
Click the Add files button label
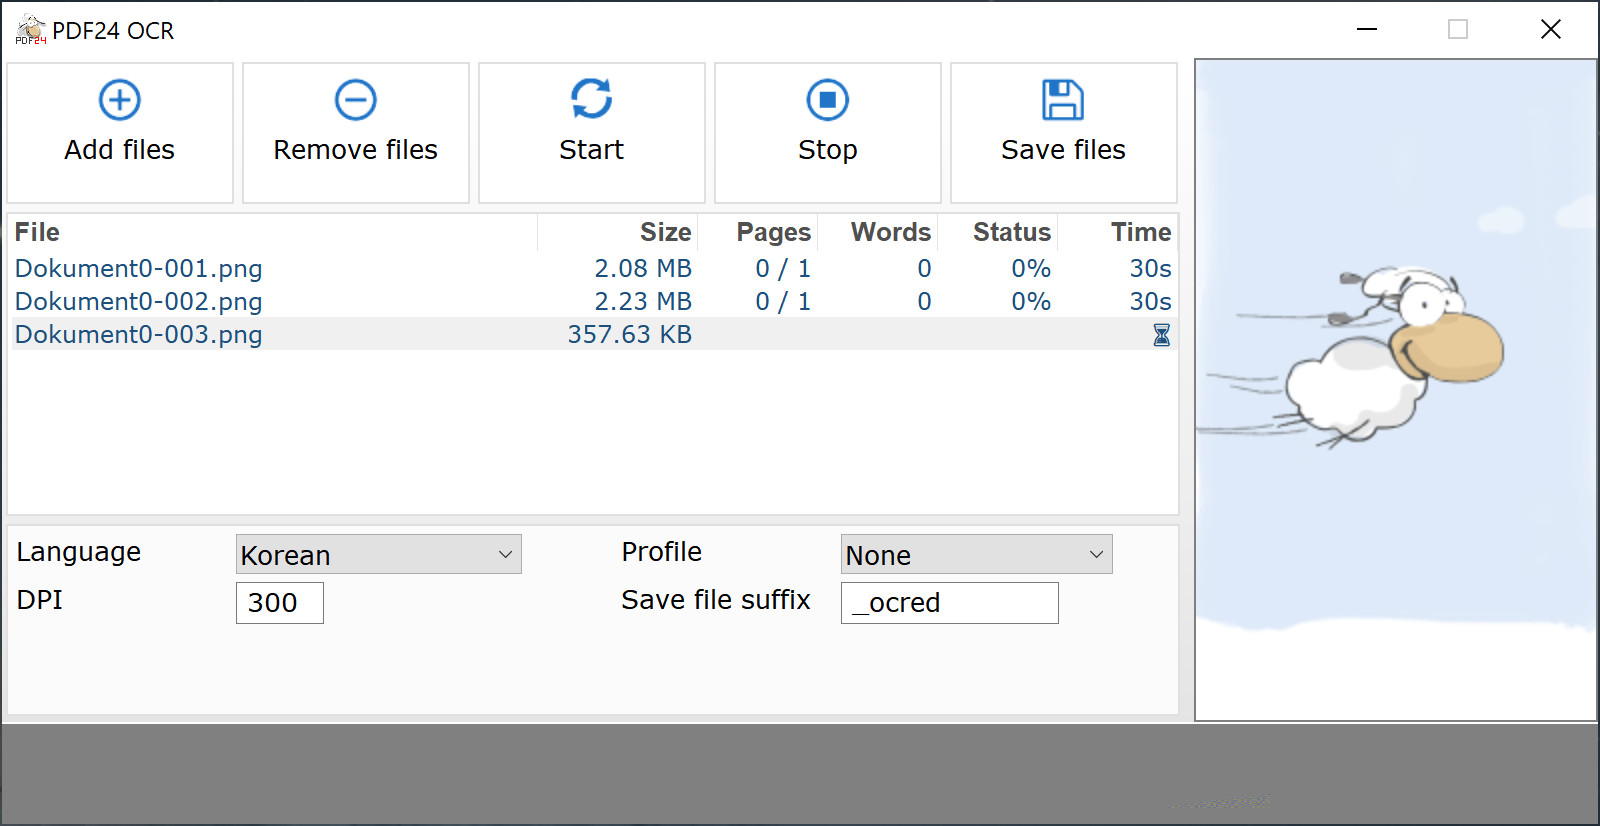tap(120, 150)
